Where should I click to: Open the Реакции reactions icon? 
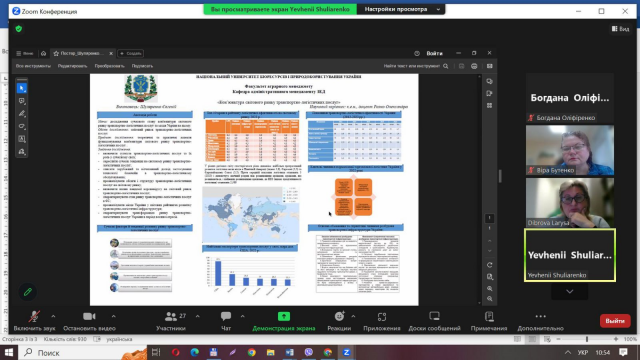(339, 316)
